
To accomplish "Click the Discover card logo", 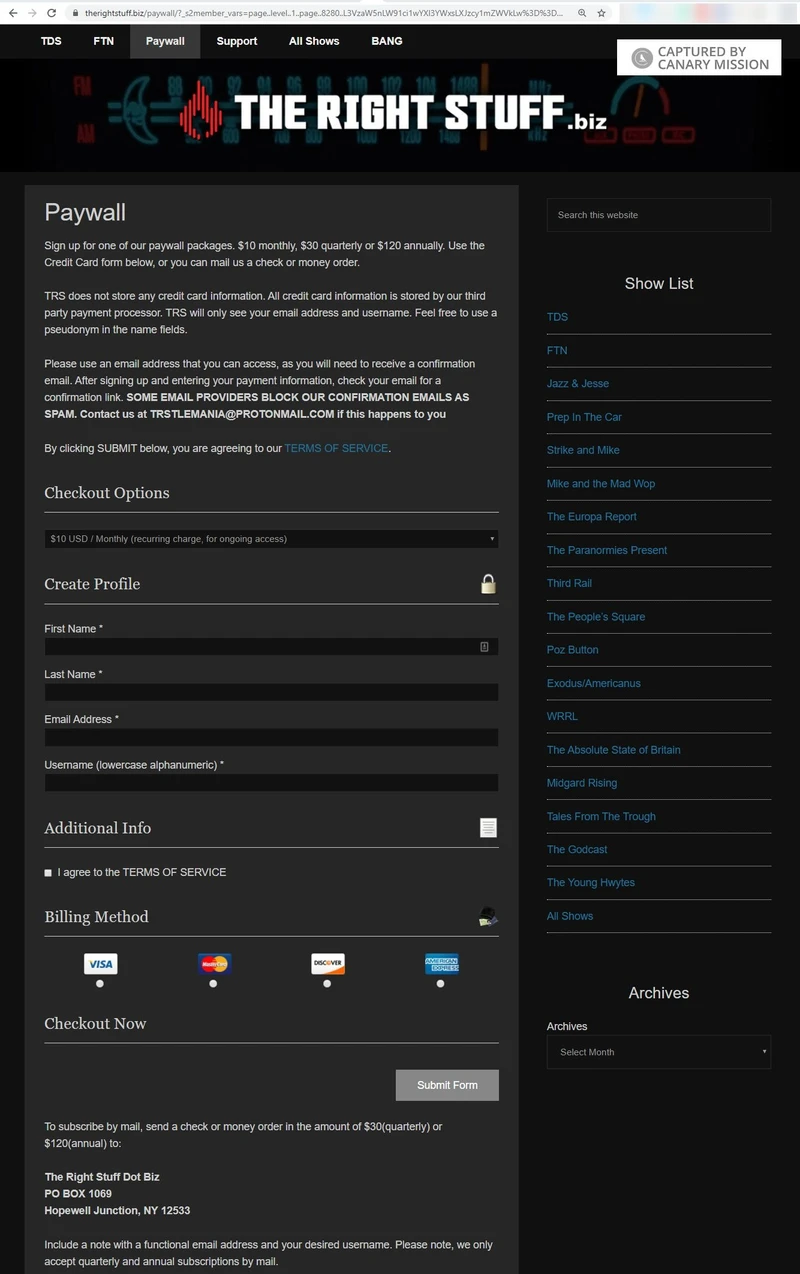I will tap(327, 964).
